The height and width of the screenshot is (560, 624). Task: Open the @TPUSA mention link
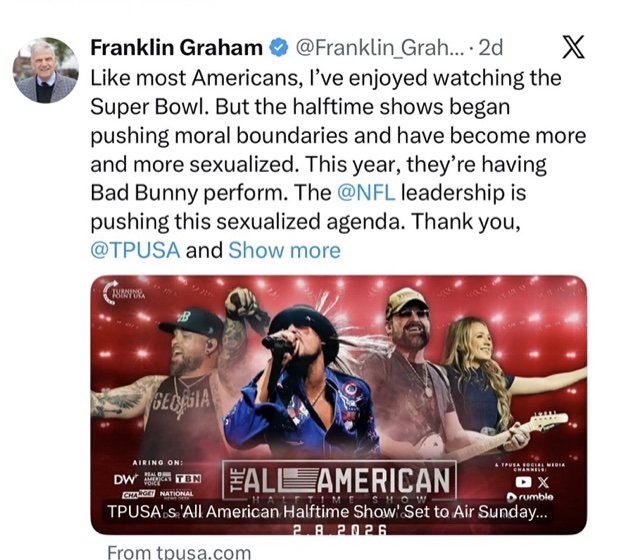coord(136,250)
